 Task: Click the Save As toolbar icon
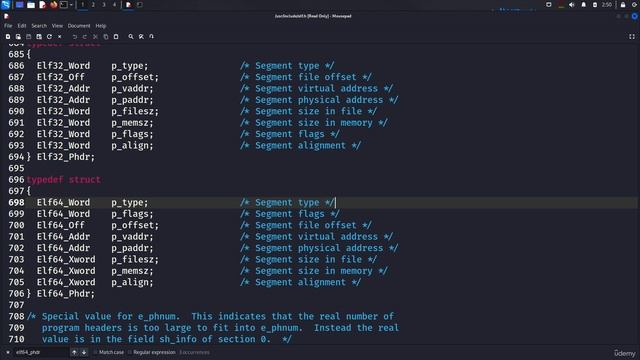coord(39,37)
